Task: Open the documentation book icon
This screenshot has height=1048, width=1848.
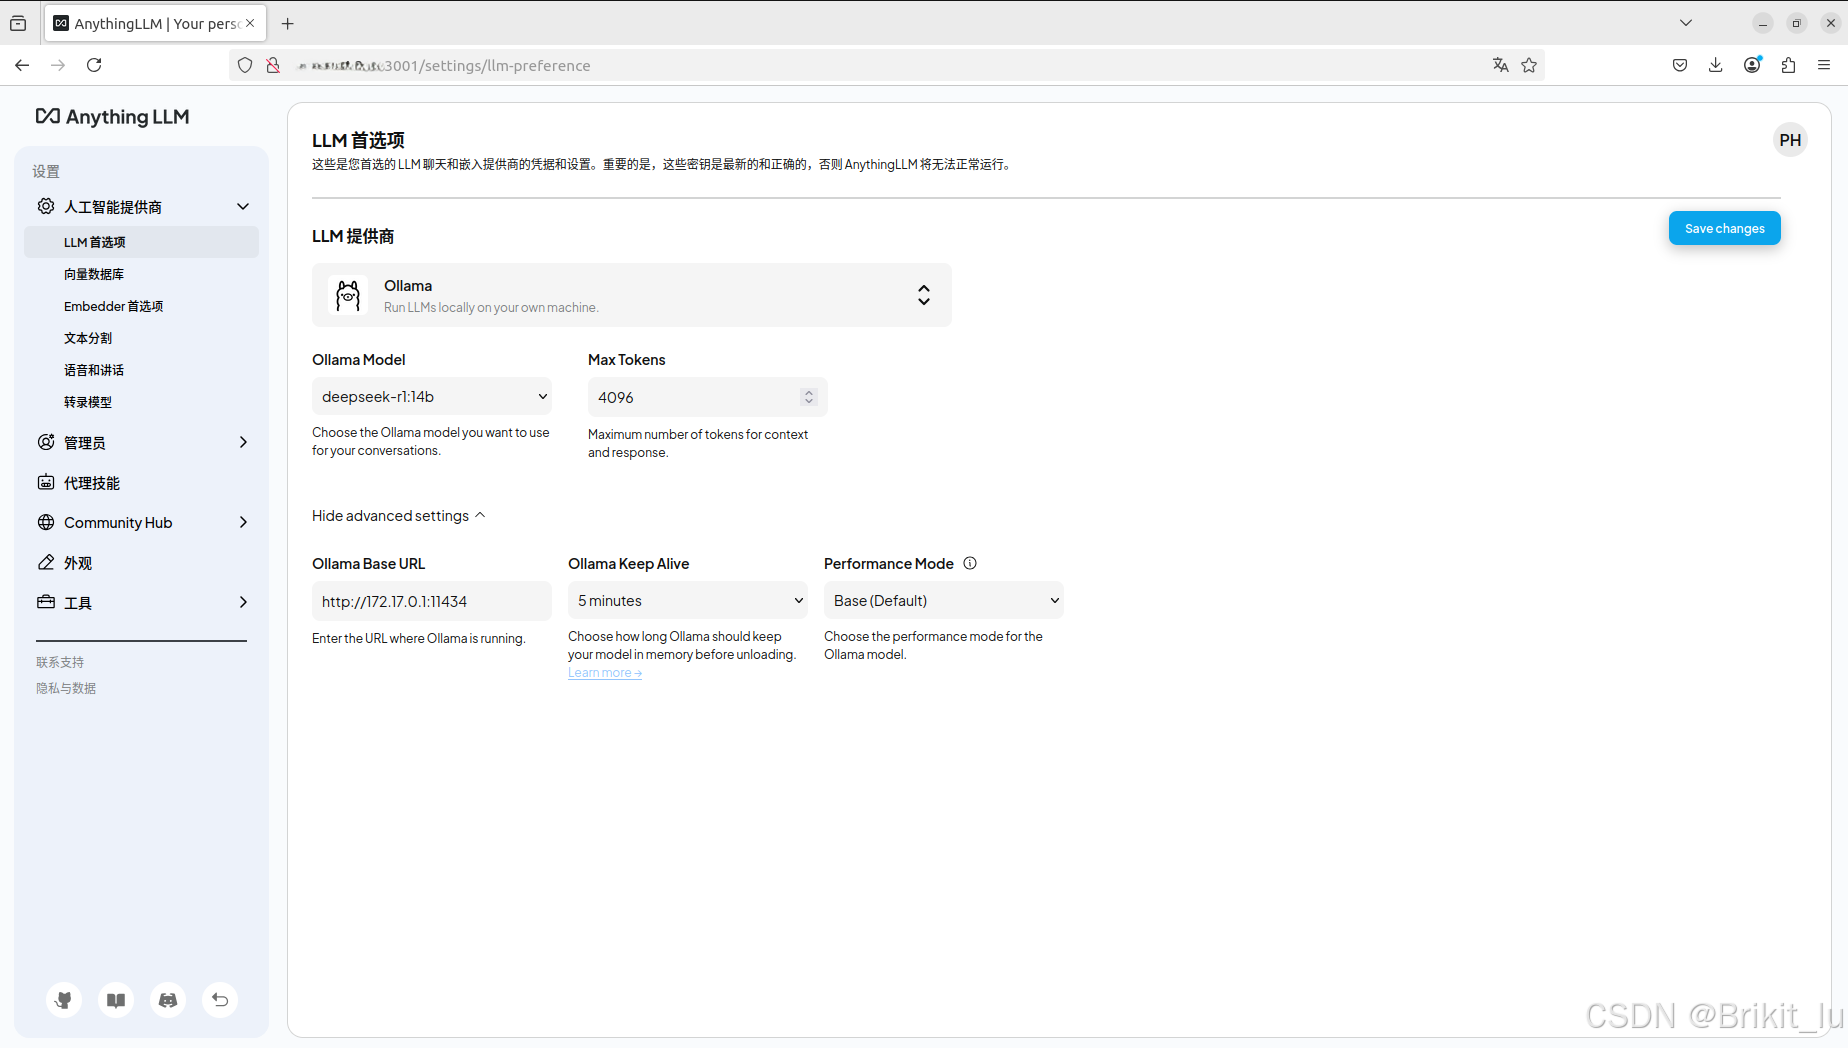Action: point(116,1000)
